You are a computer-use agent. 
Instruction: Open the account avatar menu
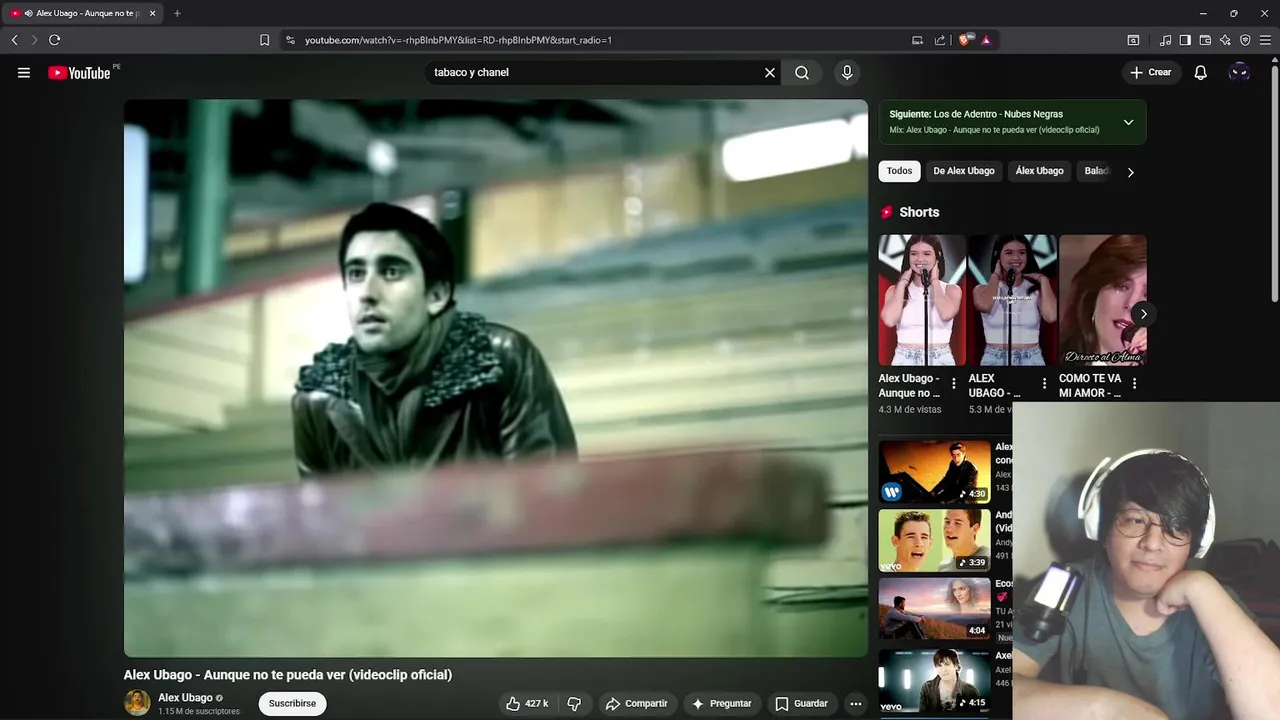point(1239,72)
